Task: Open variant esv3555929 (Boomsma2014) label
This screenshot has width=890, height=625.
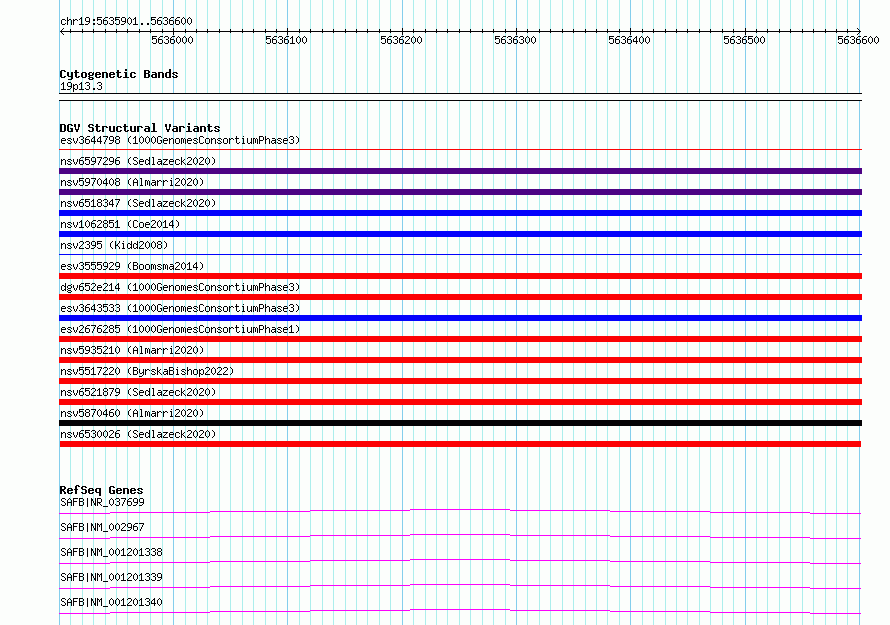Action: 132,266
